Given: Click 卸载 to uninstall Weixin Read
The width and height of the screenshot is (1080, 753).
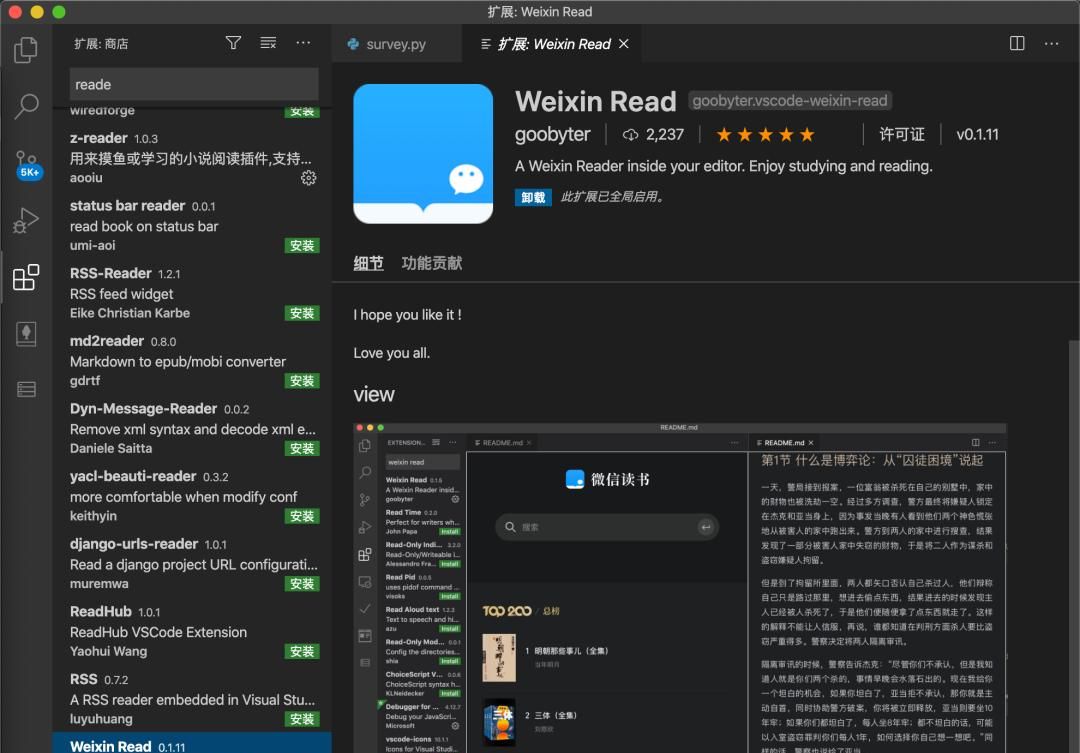Looking at the screenshot, I should click(533, 197).
